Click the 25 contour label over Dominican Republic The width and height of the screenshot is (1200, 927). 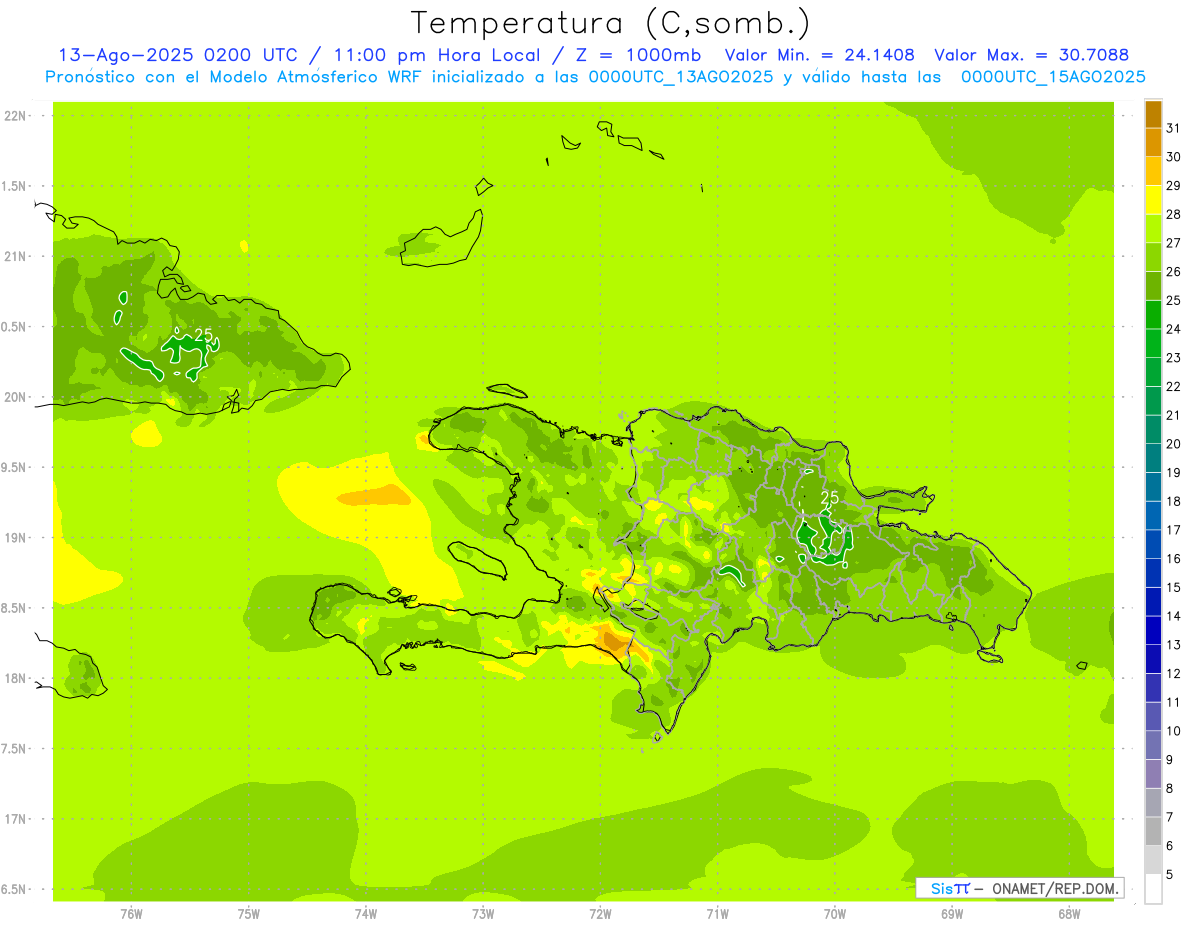click(829, 496)
